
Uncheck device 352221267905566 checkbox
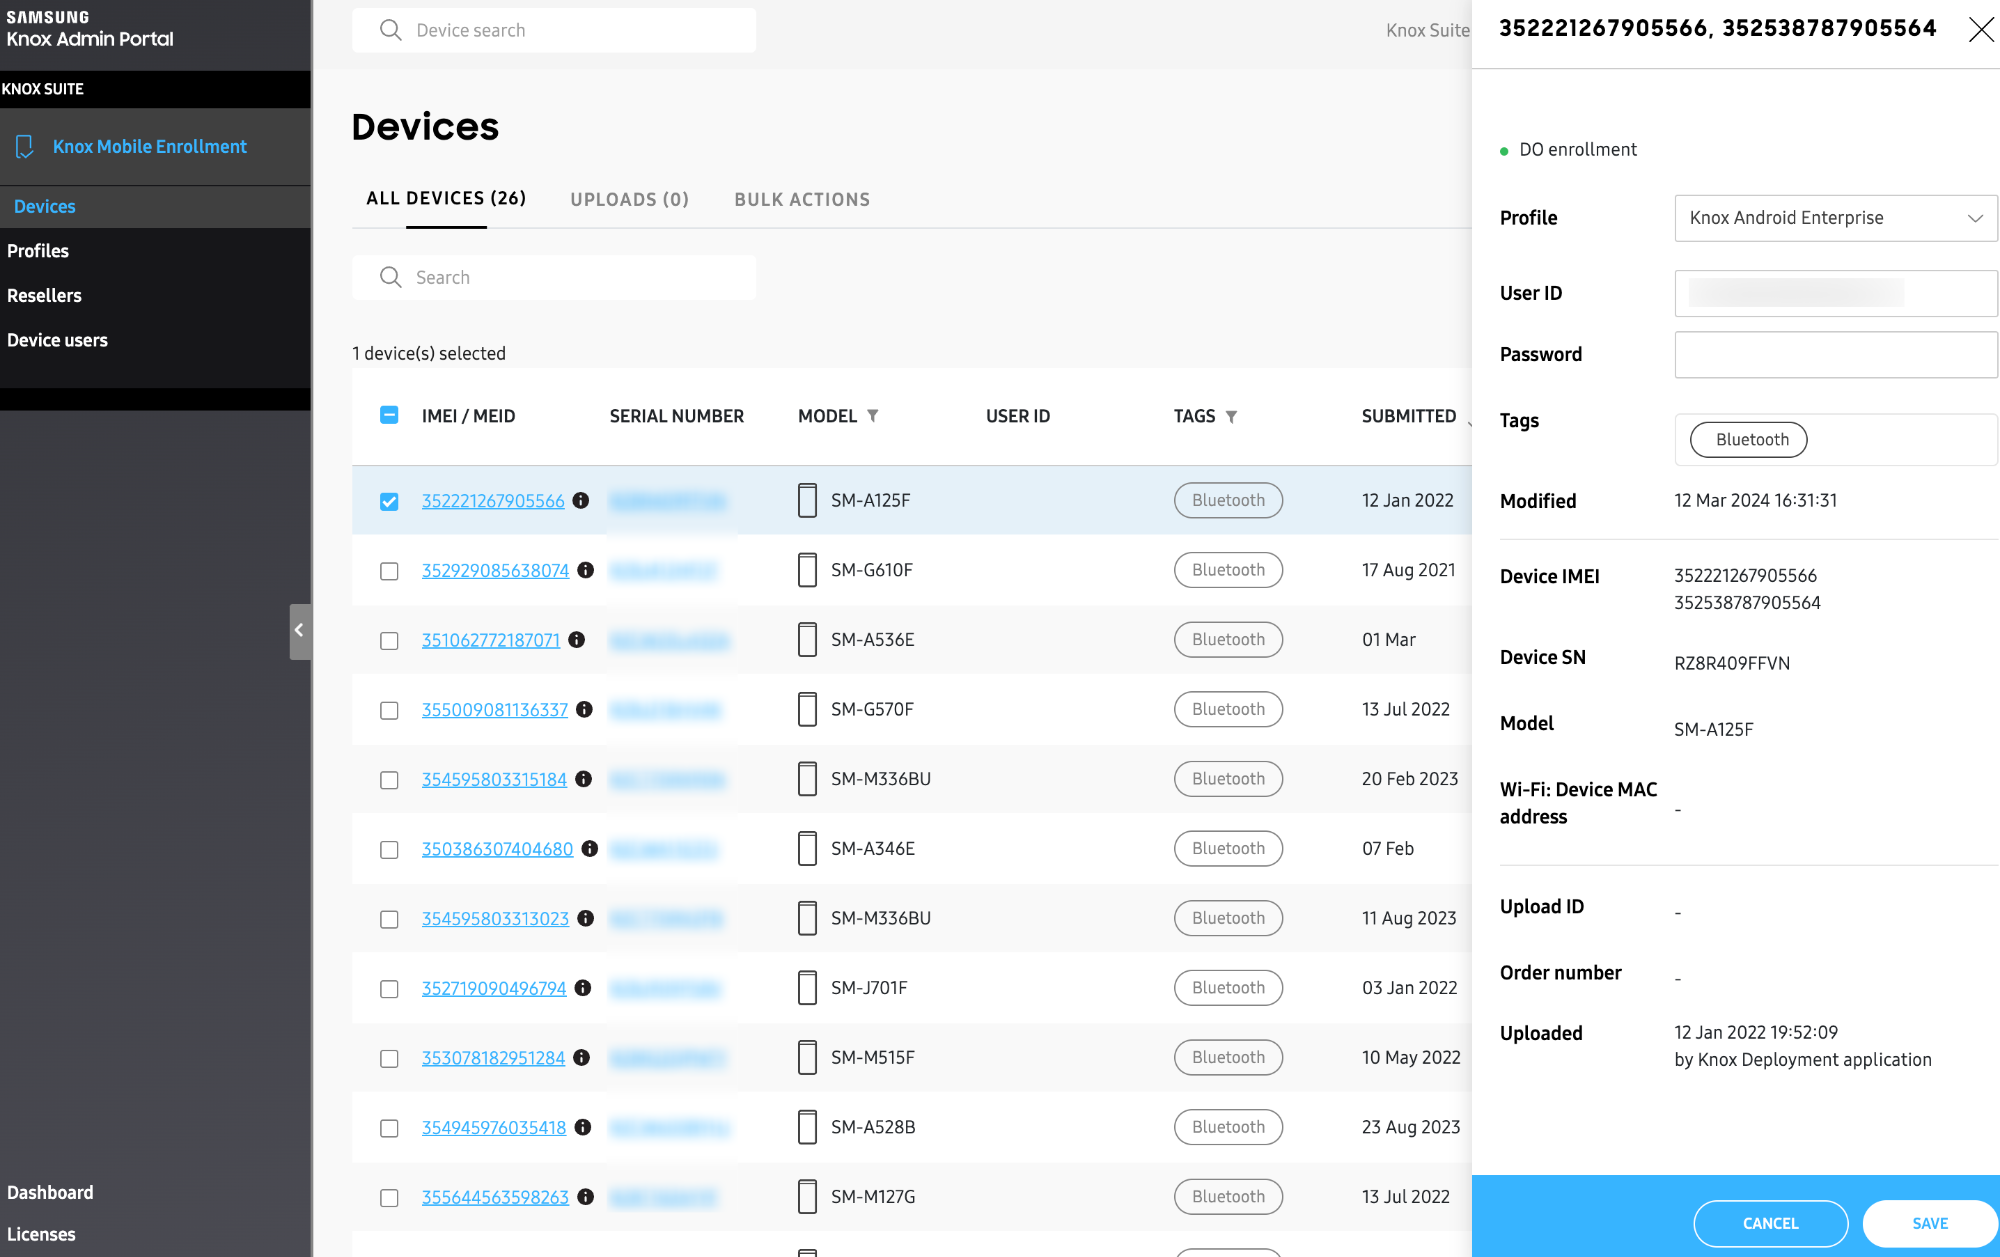[x=389, y=501]
